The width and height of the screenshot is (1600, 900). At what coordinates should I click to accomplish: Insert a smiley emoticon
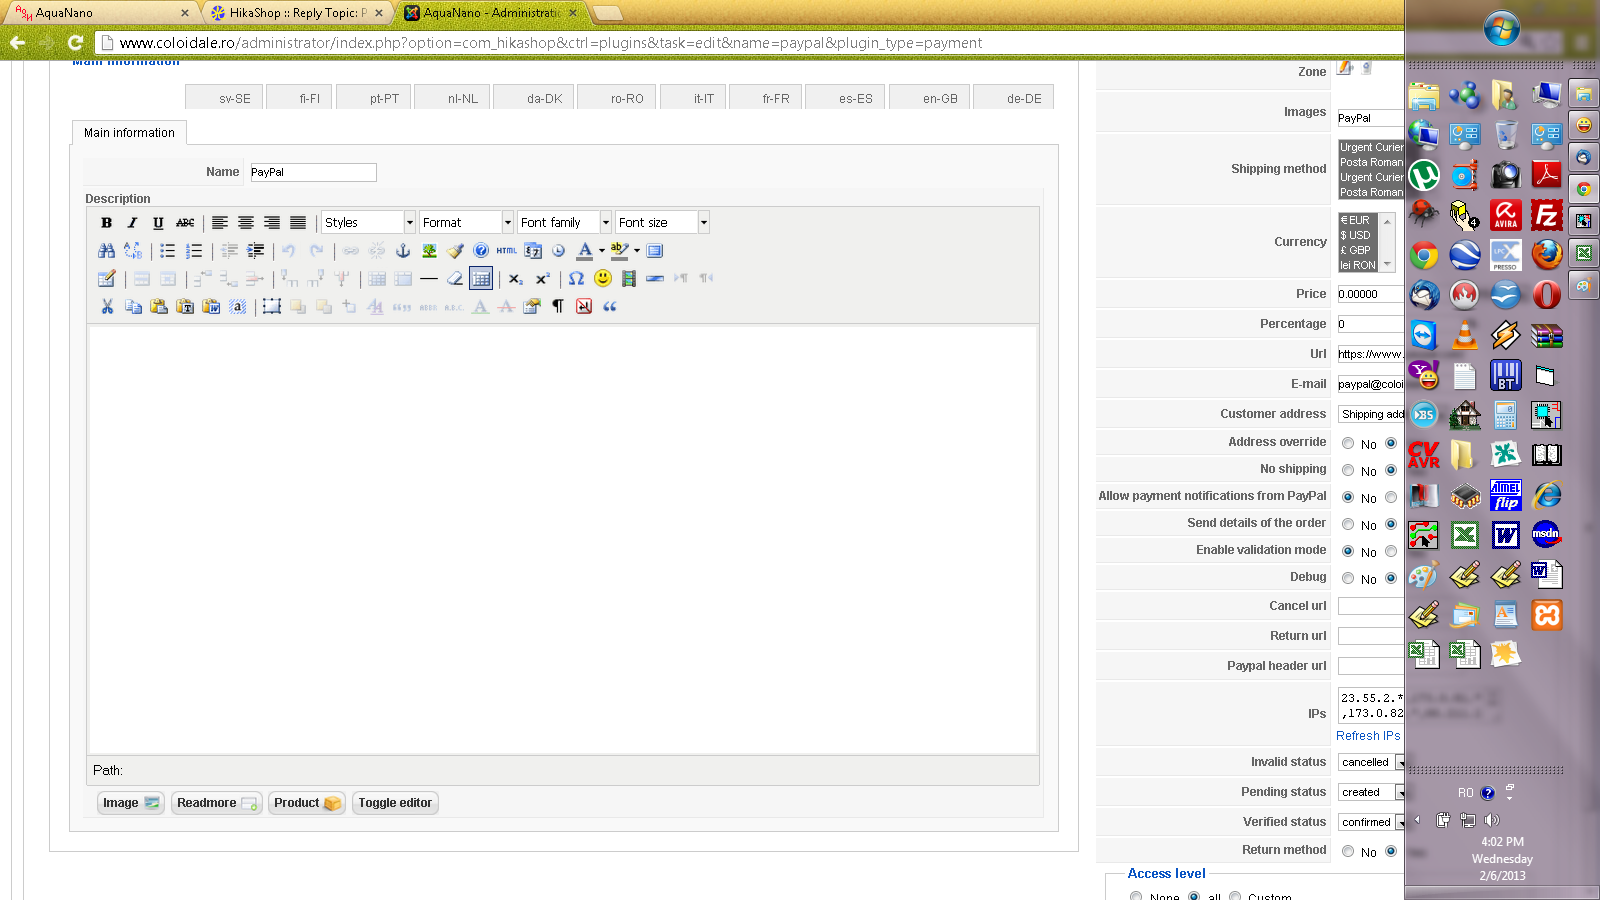pyautogui.click(x=602, y=279)
